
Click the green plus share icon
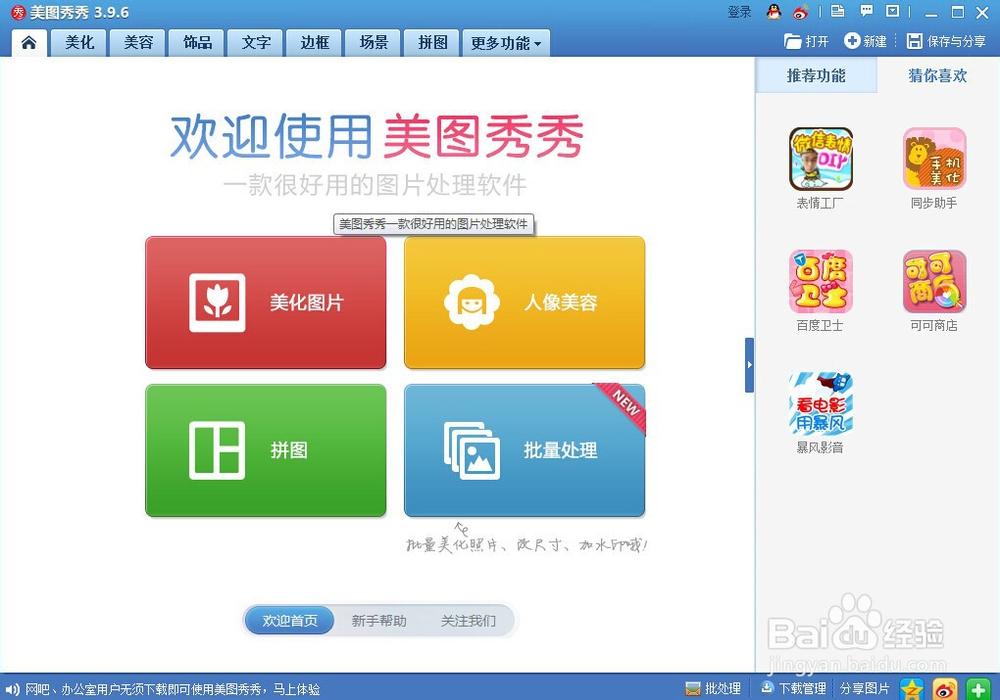[978, 689]
